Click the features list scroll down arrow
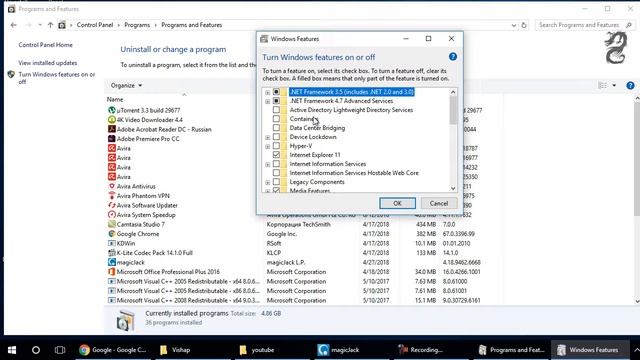640x360 pixels. pyautogui.click(x=453, y=188)
